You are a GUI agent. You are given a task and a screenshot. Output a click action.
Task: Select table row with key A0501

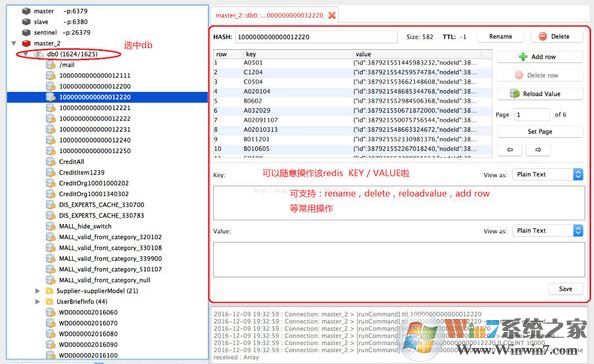(353, 62)
